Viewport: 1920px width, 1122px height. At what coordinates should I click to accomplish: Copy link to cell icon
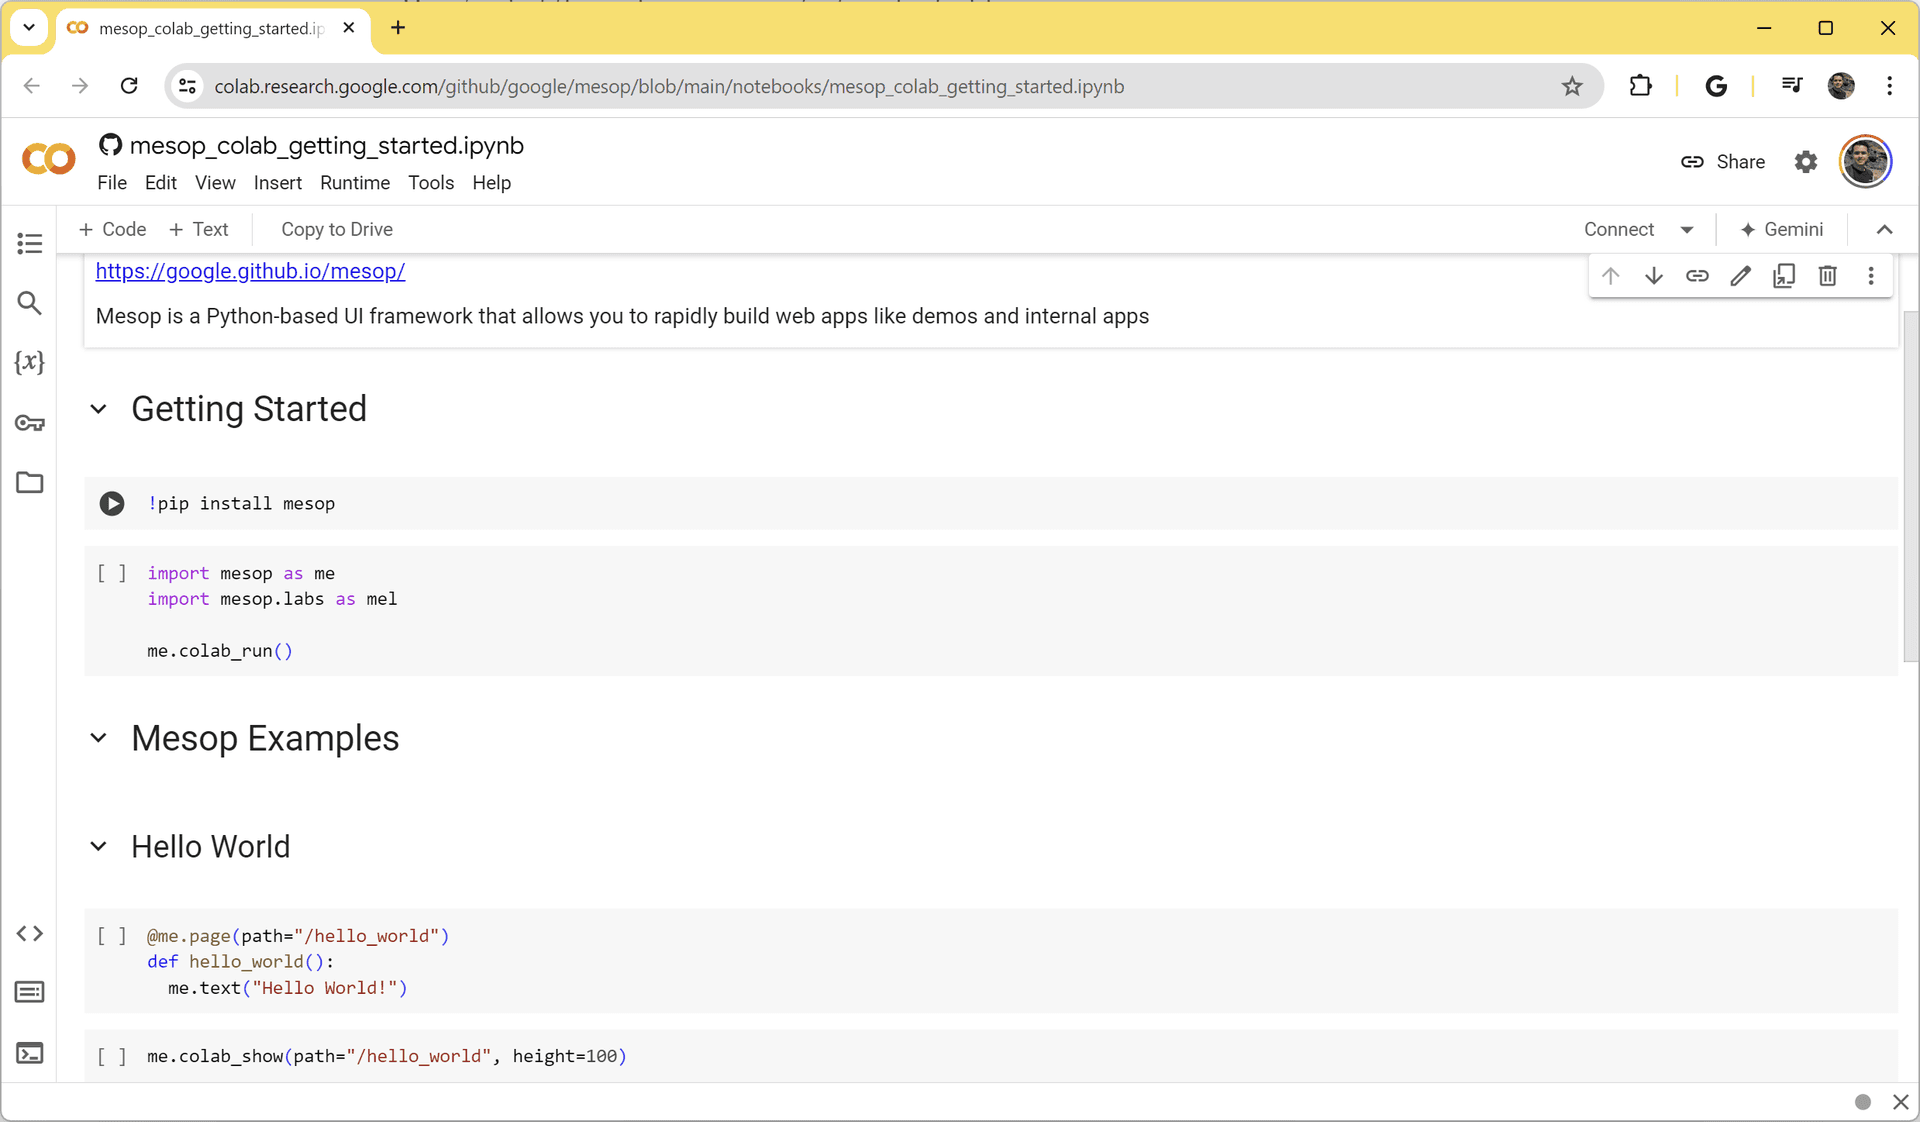[x=1697, y=276]
